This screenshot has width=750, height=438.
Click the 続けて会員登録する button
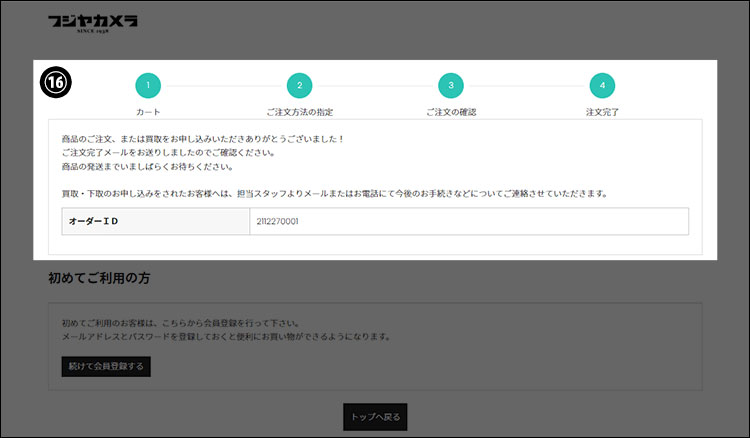tap(106, 366)
